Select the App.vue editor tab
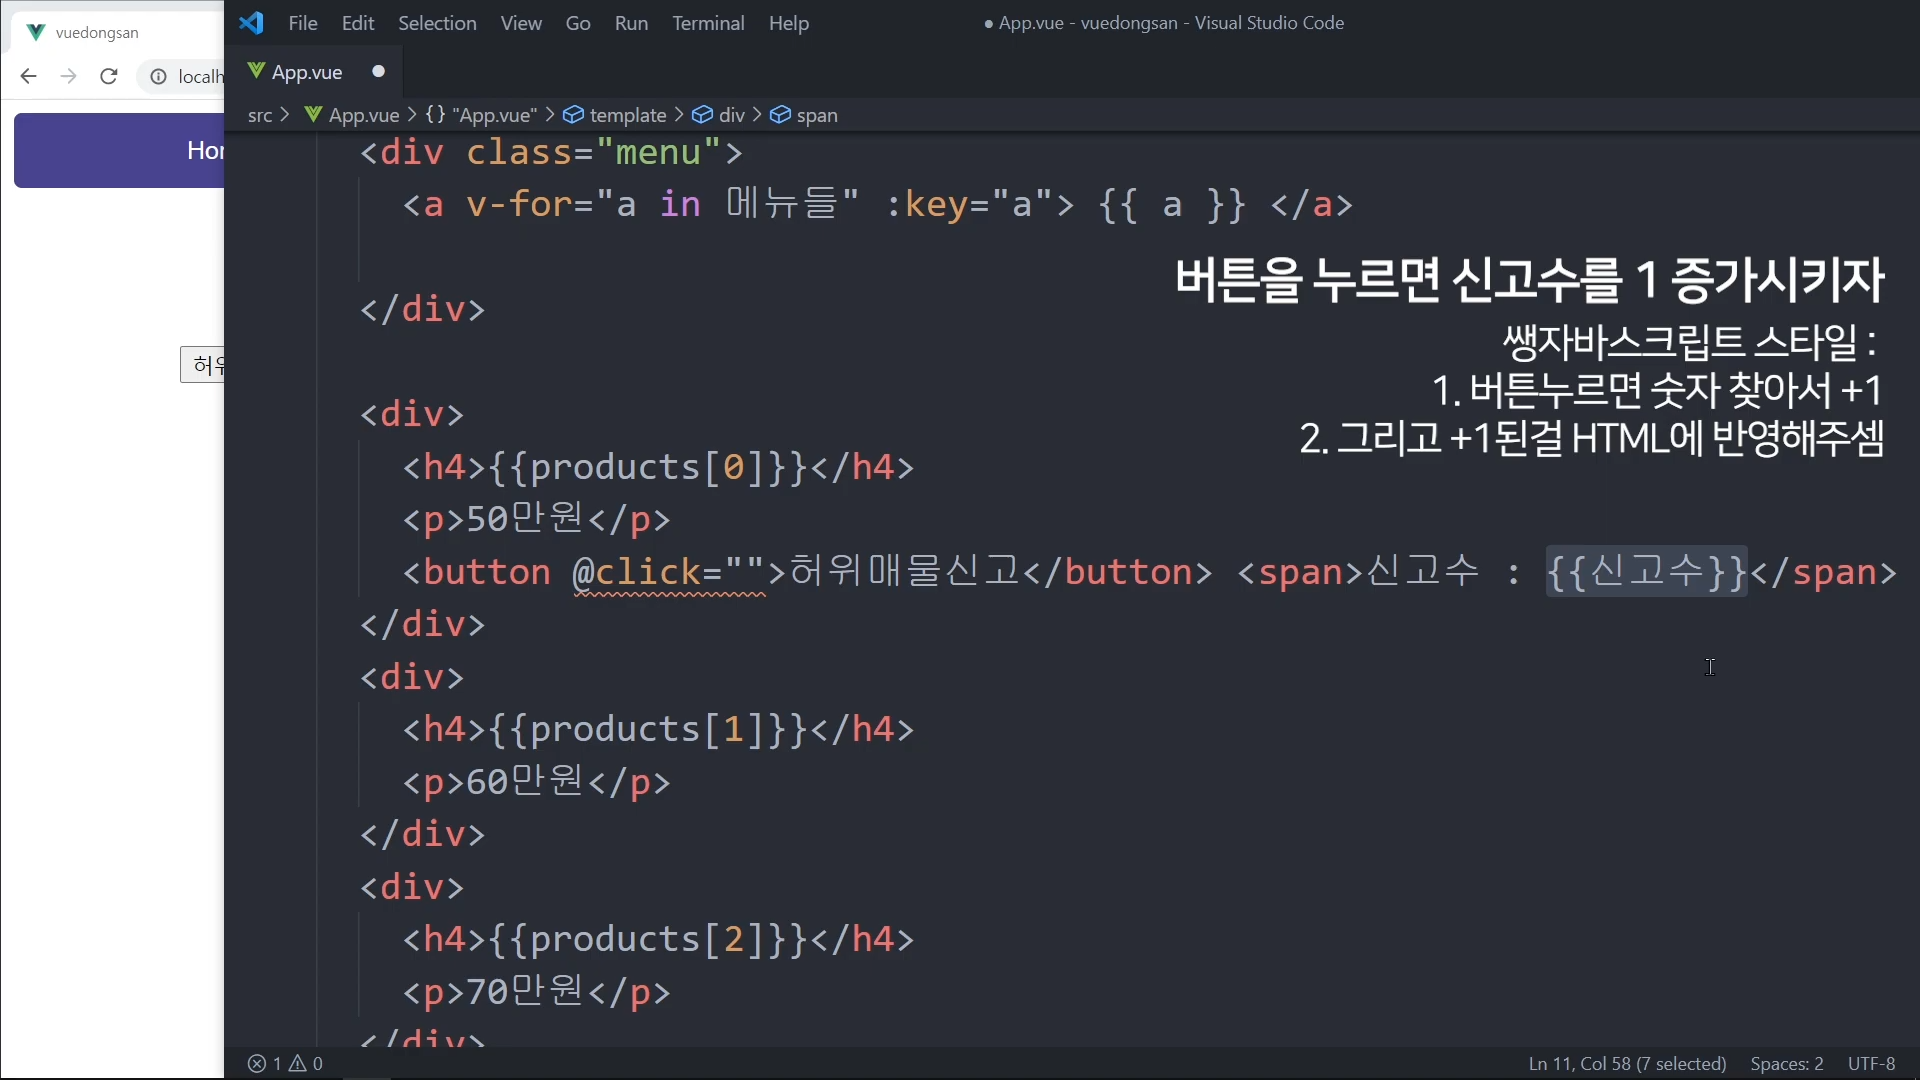 point(307,72)
